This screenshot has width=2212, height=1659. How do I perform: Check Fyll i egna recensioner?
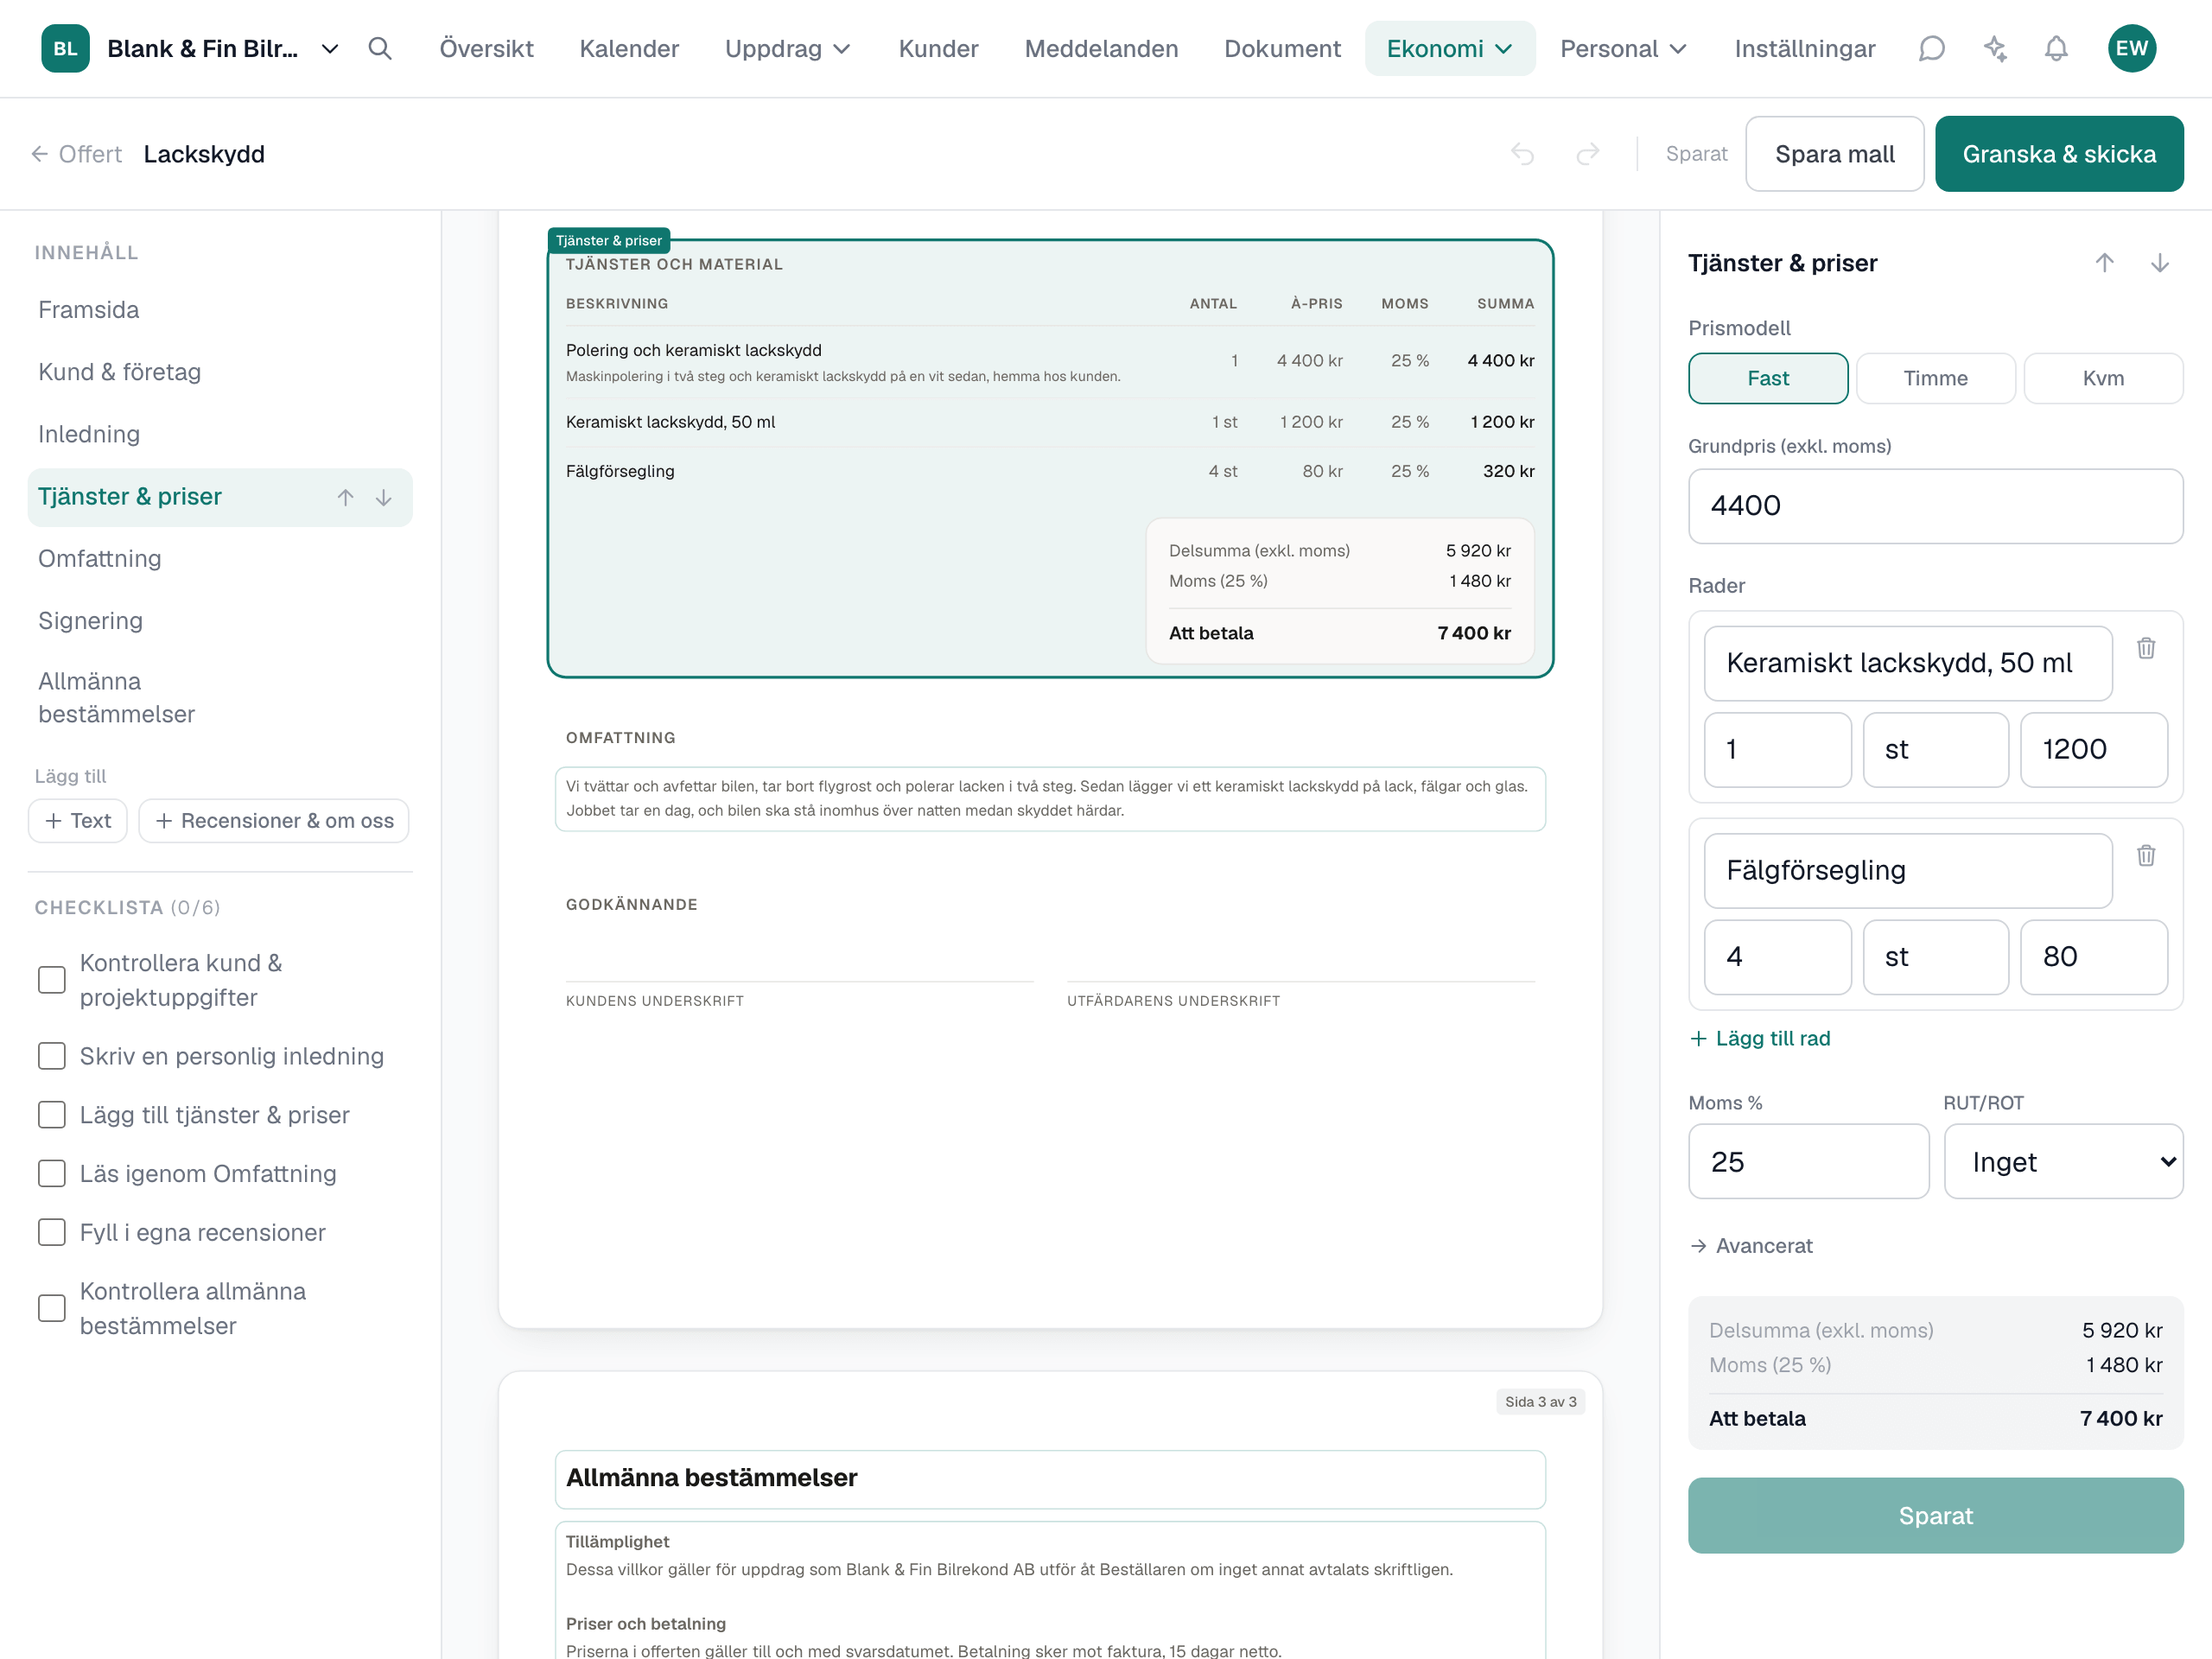point(51,1232)
